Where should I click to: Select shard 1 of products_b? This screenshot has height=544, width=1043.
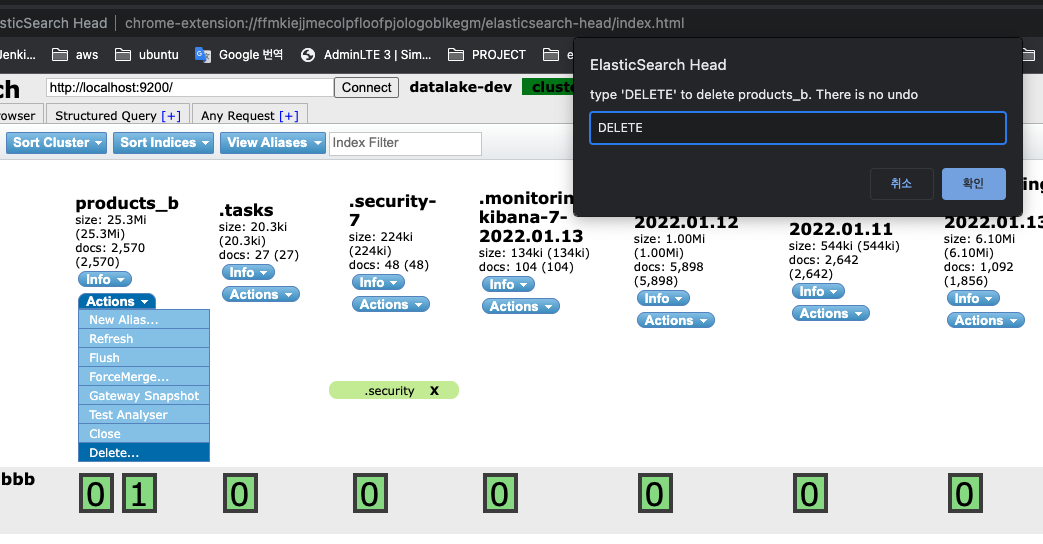pyautogui.click(x=139, y=493)
